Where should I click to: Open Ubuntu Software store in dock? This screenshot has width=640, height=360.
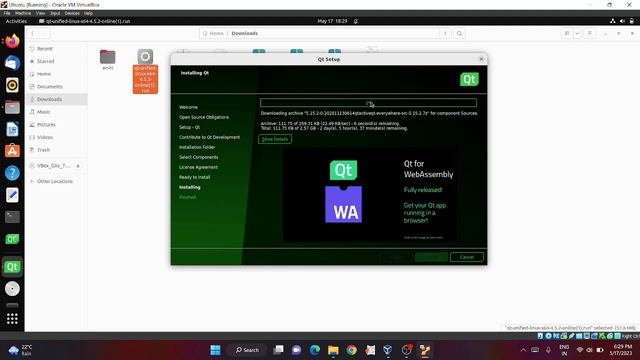12,151
